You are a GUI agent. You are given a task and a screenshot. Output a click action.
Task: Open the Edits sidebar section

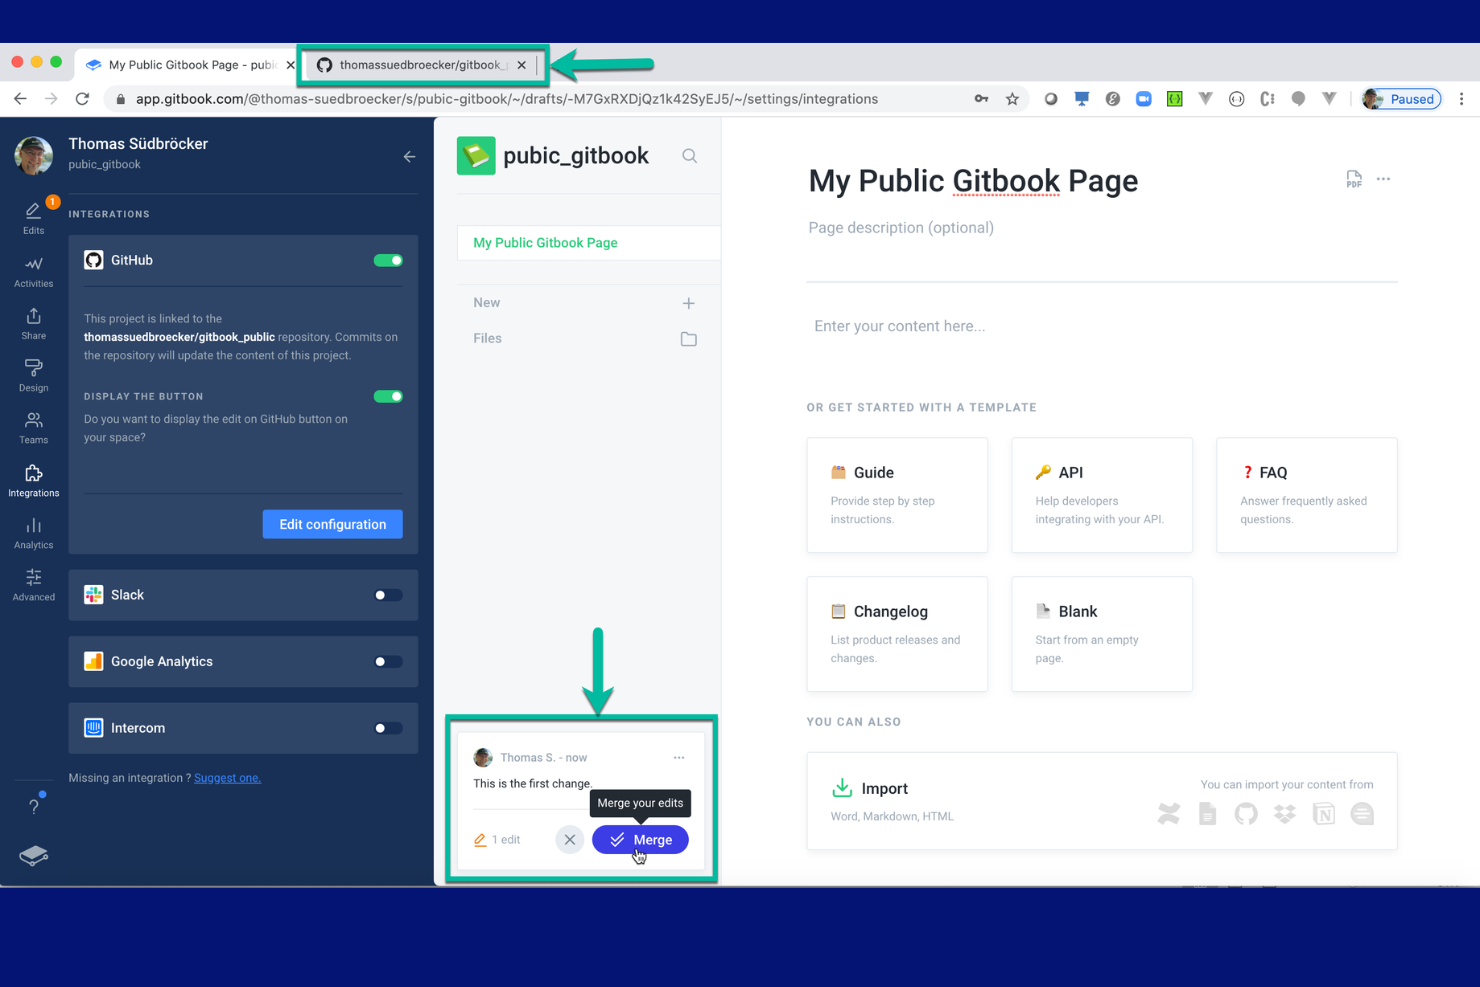click(33, 217)
